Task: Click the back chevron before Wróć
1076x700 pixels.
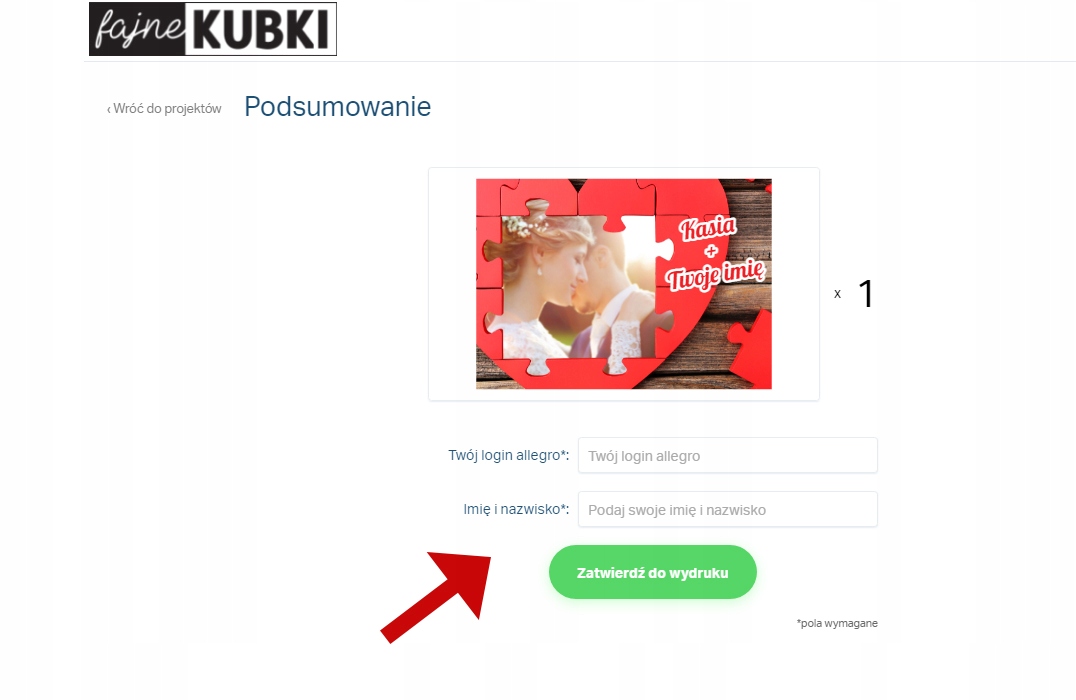Action: coord(108,109)
